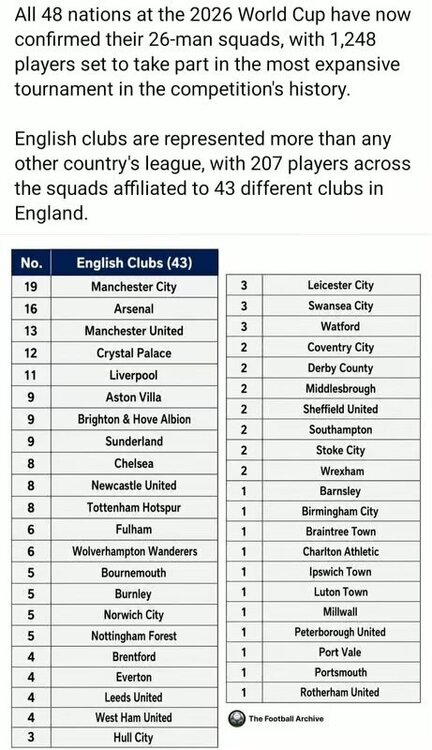Screen dimensions: 432x750
Task: Click the Leicester City row
Action: 323,285
